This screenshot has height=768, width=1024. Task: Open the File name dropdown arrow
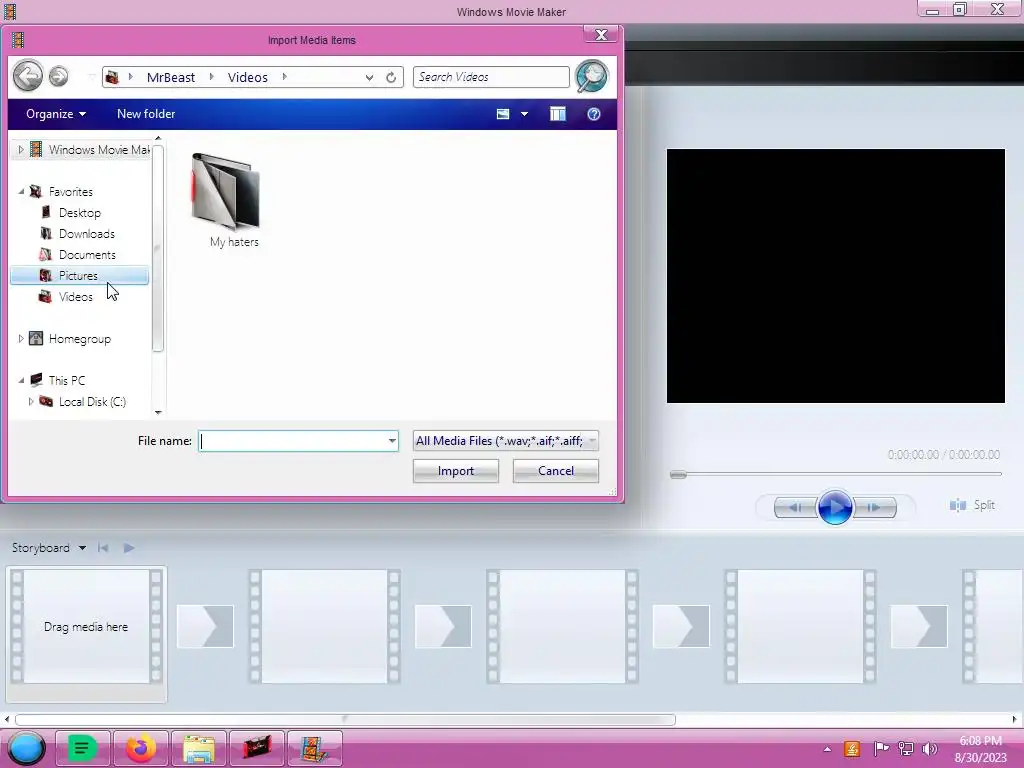tap(392, 441)
